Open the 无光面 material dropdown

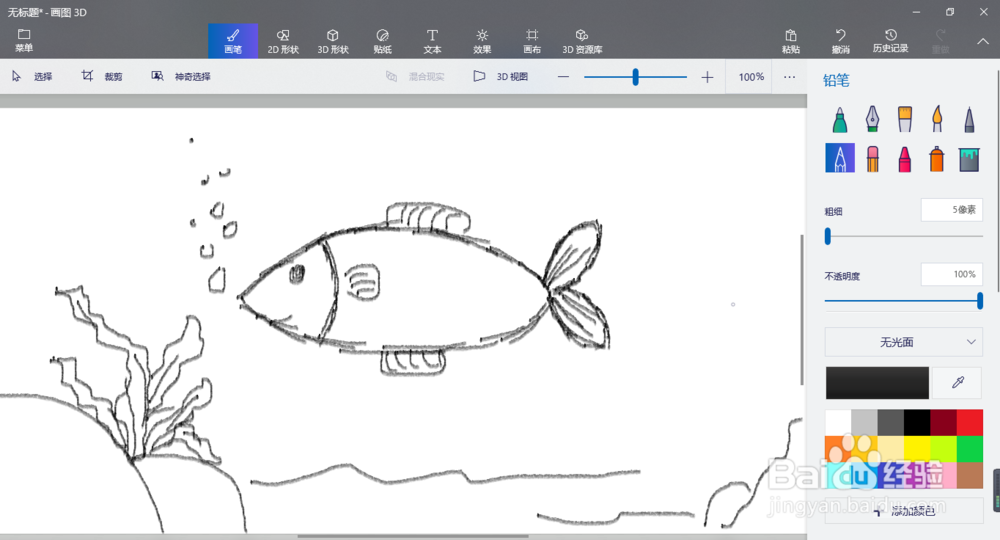pyautogui.click(x=904, y=342)
